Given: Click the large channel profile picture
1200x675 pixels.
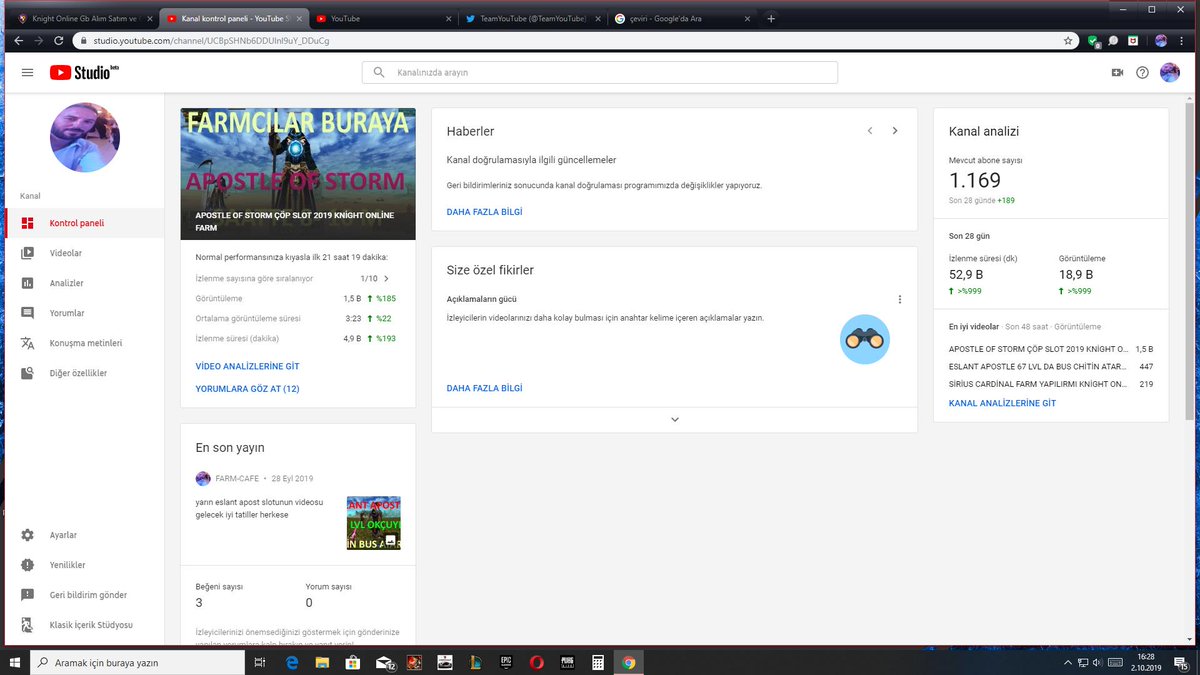Looking at the screenshot, I should click(85, 137).
